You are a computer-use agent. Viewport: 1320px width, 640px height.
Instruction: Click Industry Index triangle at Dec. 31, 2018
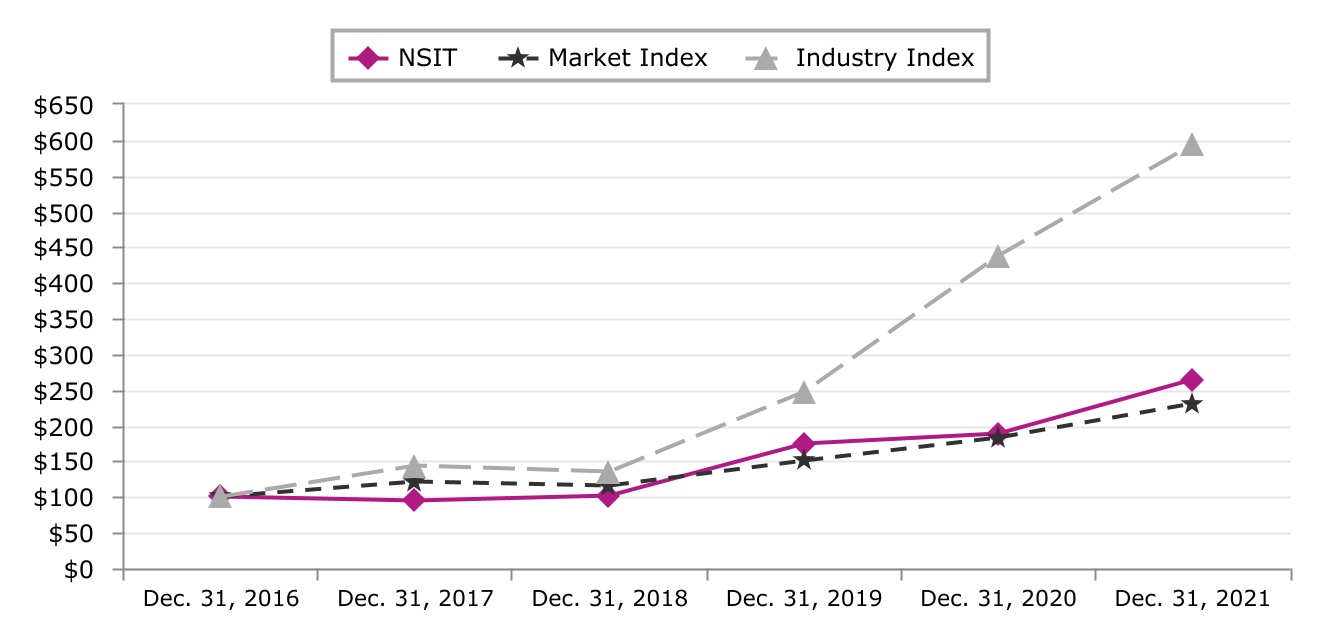point(608,472)
